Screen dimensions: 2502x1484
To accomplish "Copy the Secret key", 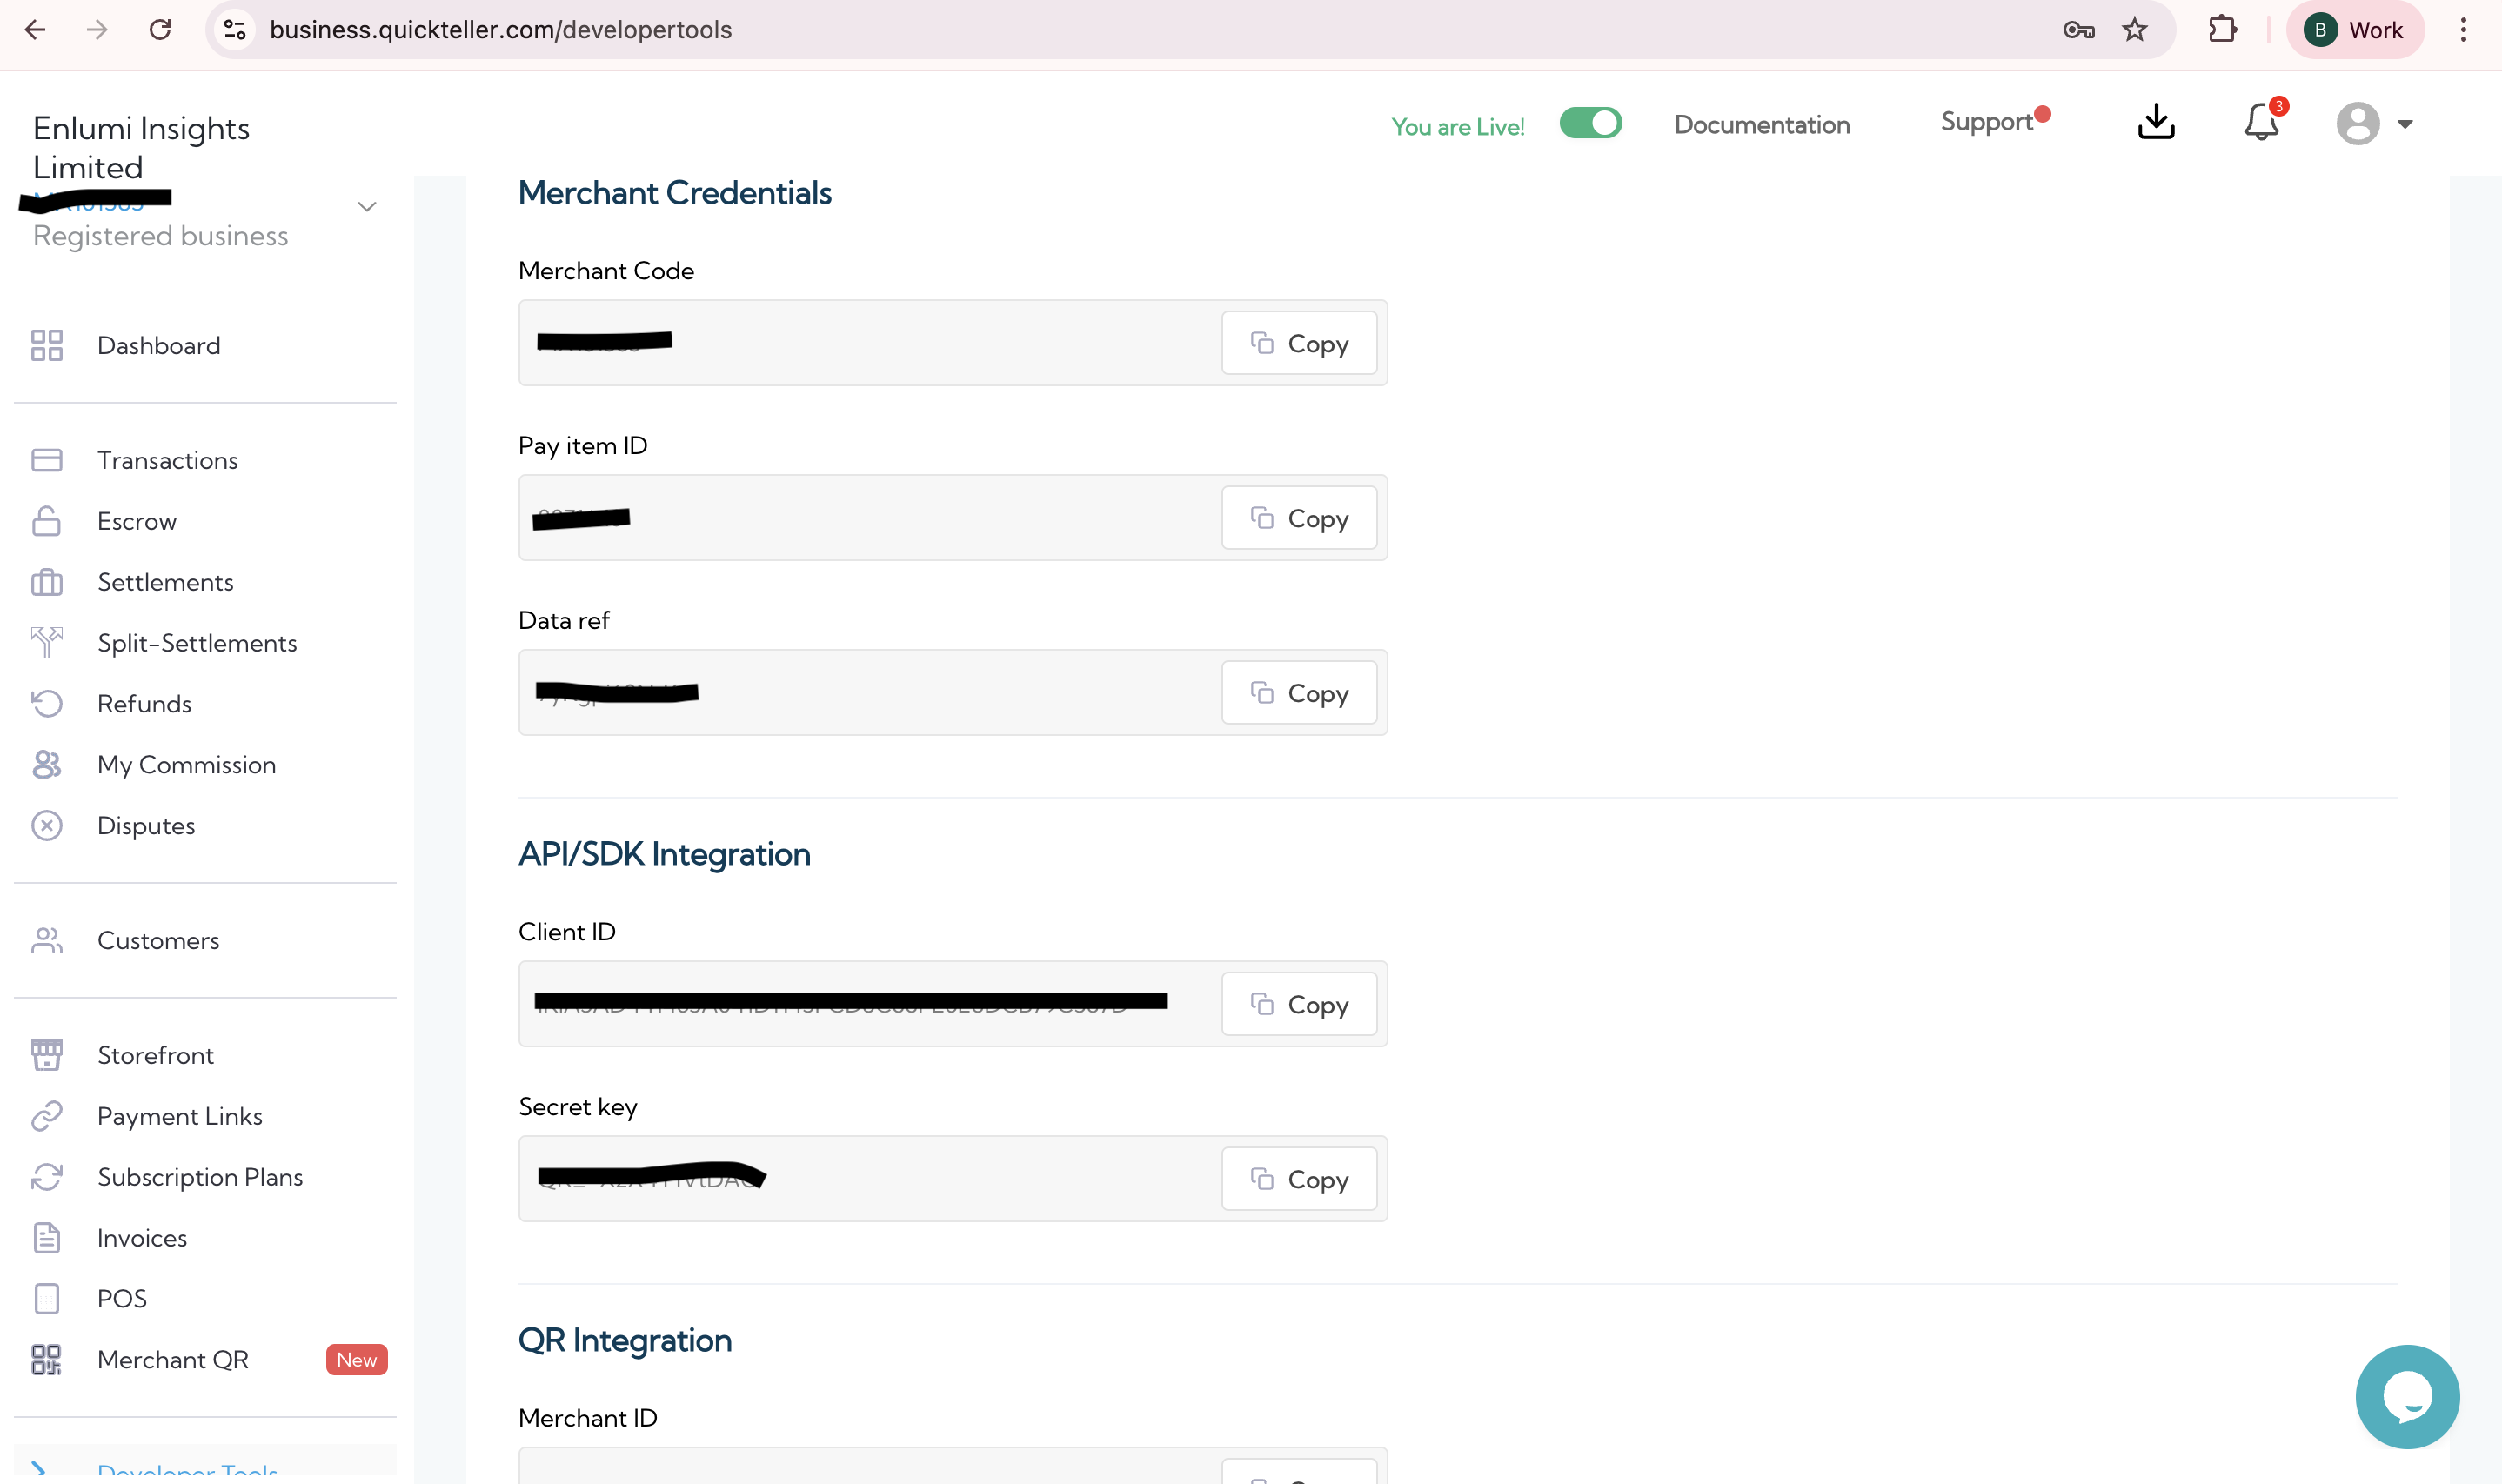I will [1298, 1179].
